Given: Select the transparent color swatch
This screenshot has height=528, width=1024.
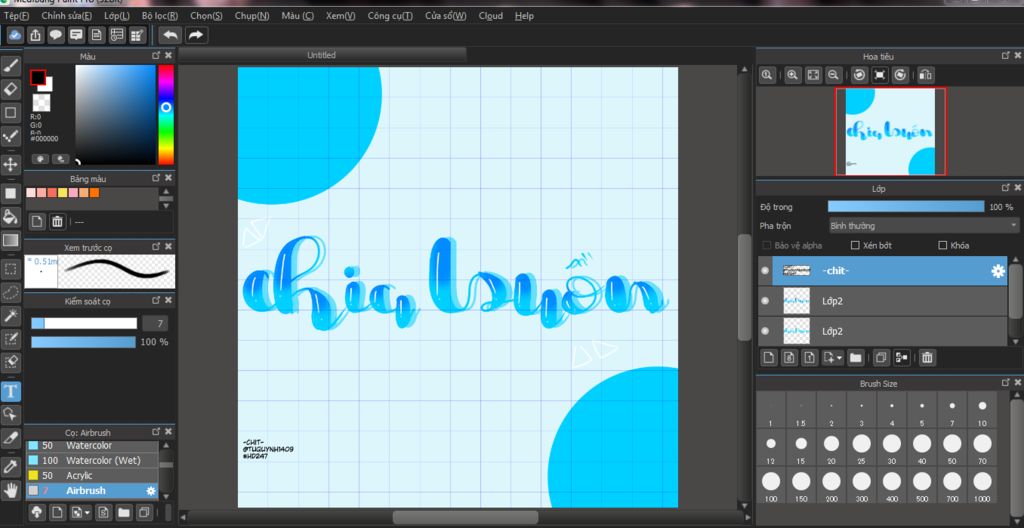Looking at the screenshot, I should 41,103.
